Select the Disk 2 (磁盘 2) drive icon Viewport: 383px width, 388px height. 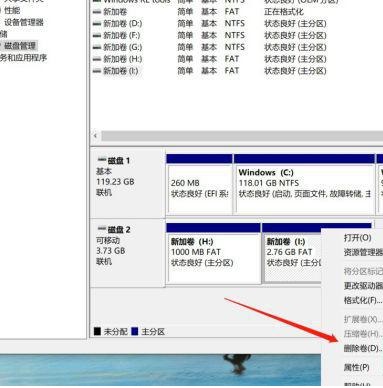tap(101, 229)
